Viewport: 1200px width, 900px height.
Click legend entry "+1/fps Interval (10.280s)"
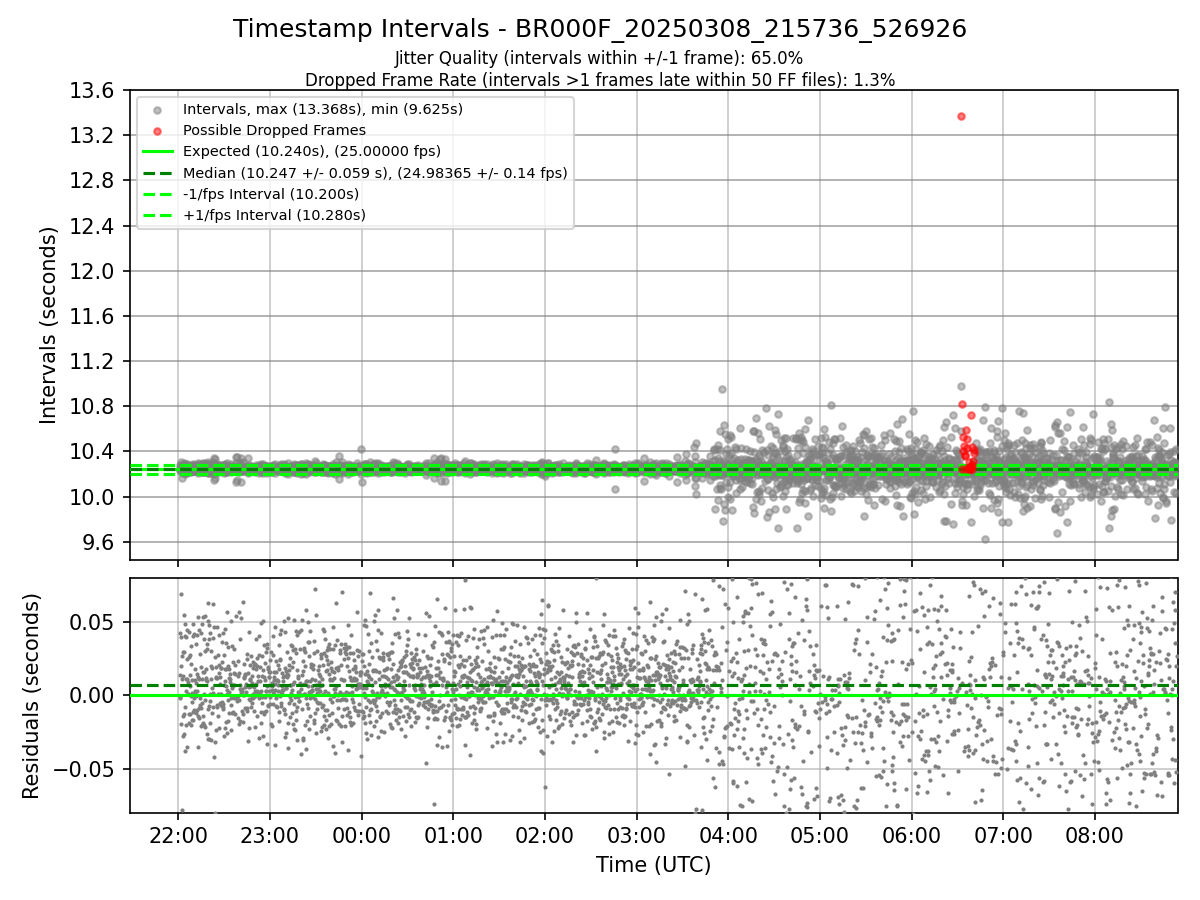coord(274,215)
